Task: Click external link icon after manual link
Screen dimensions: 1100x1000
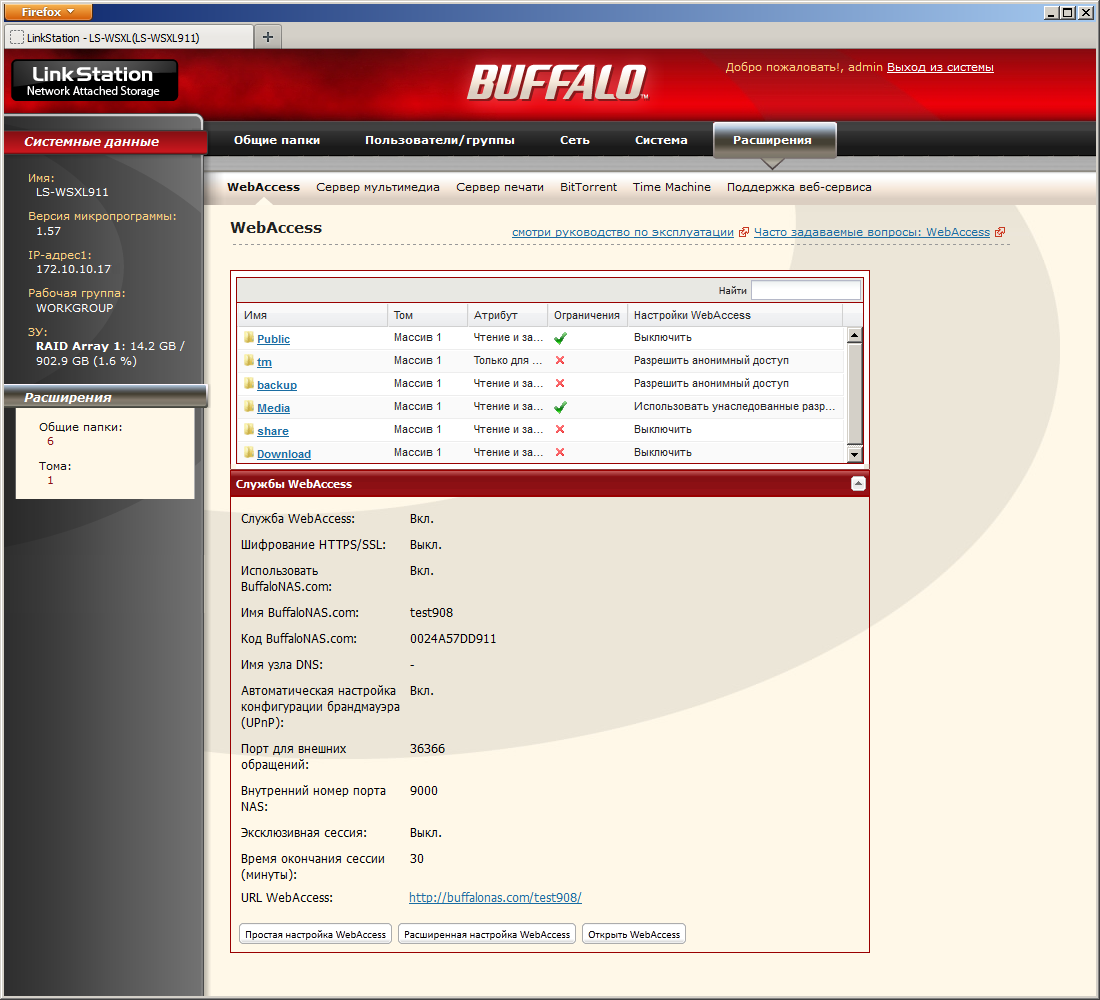Action: click(744, 232)
